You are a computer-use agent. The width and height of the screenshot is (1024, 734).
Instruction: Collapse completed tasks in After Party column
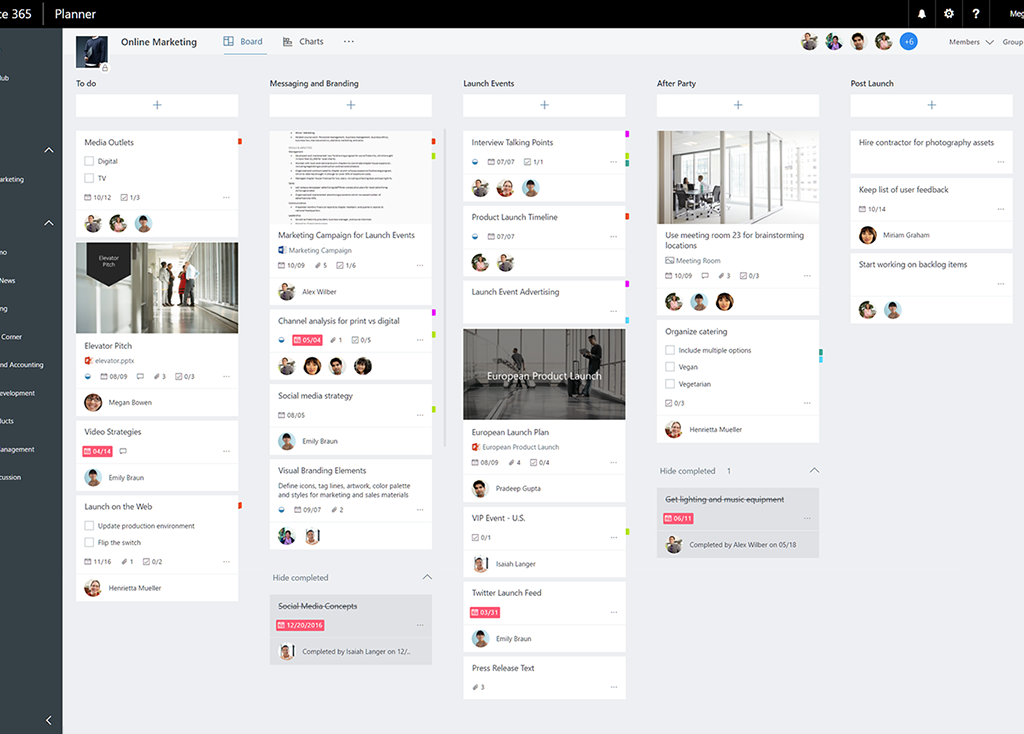(814, 471)
